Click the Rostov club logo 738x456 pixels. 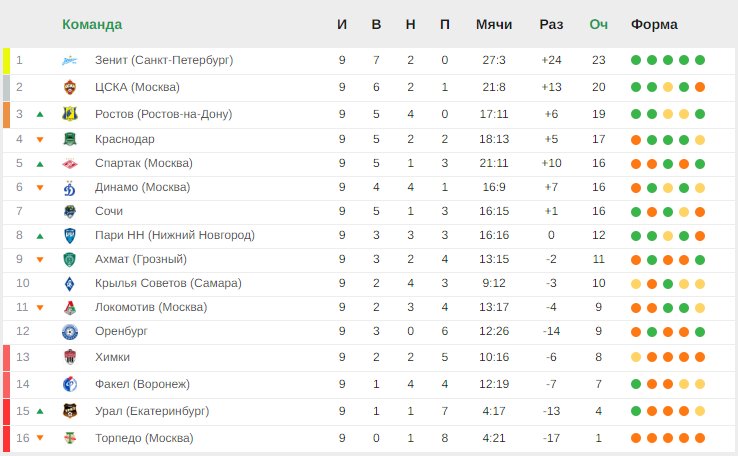tap(70, 114)
